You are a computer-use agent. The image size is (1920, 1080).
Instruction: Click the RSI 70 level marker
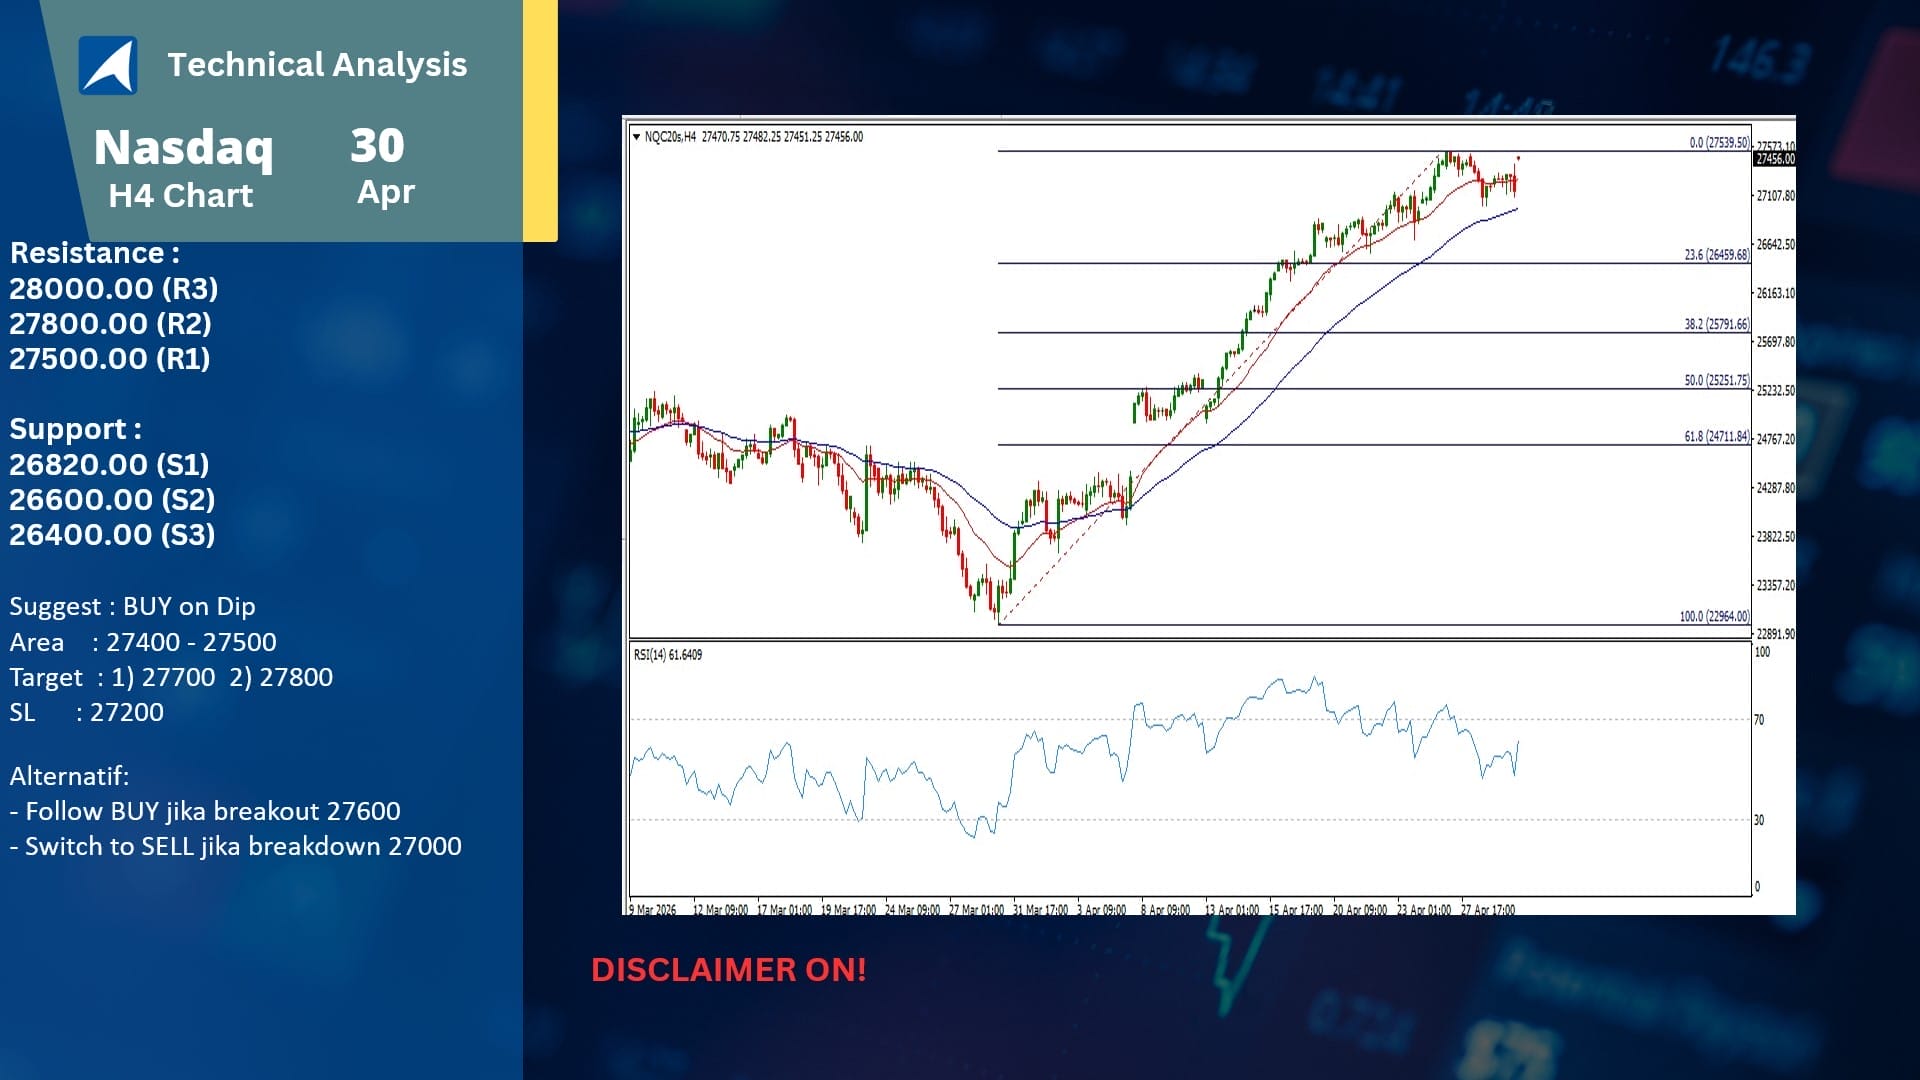coord(1759,720)
